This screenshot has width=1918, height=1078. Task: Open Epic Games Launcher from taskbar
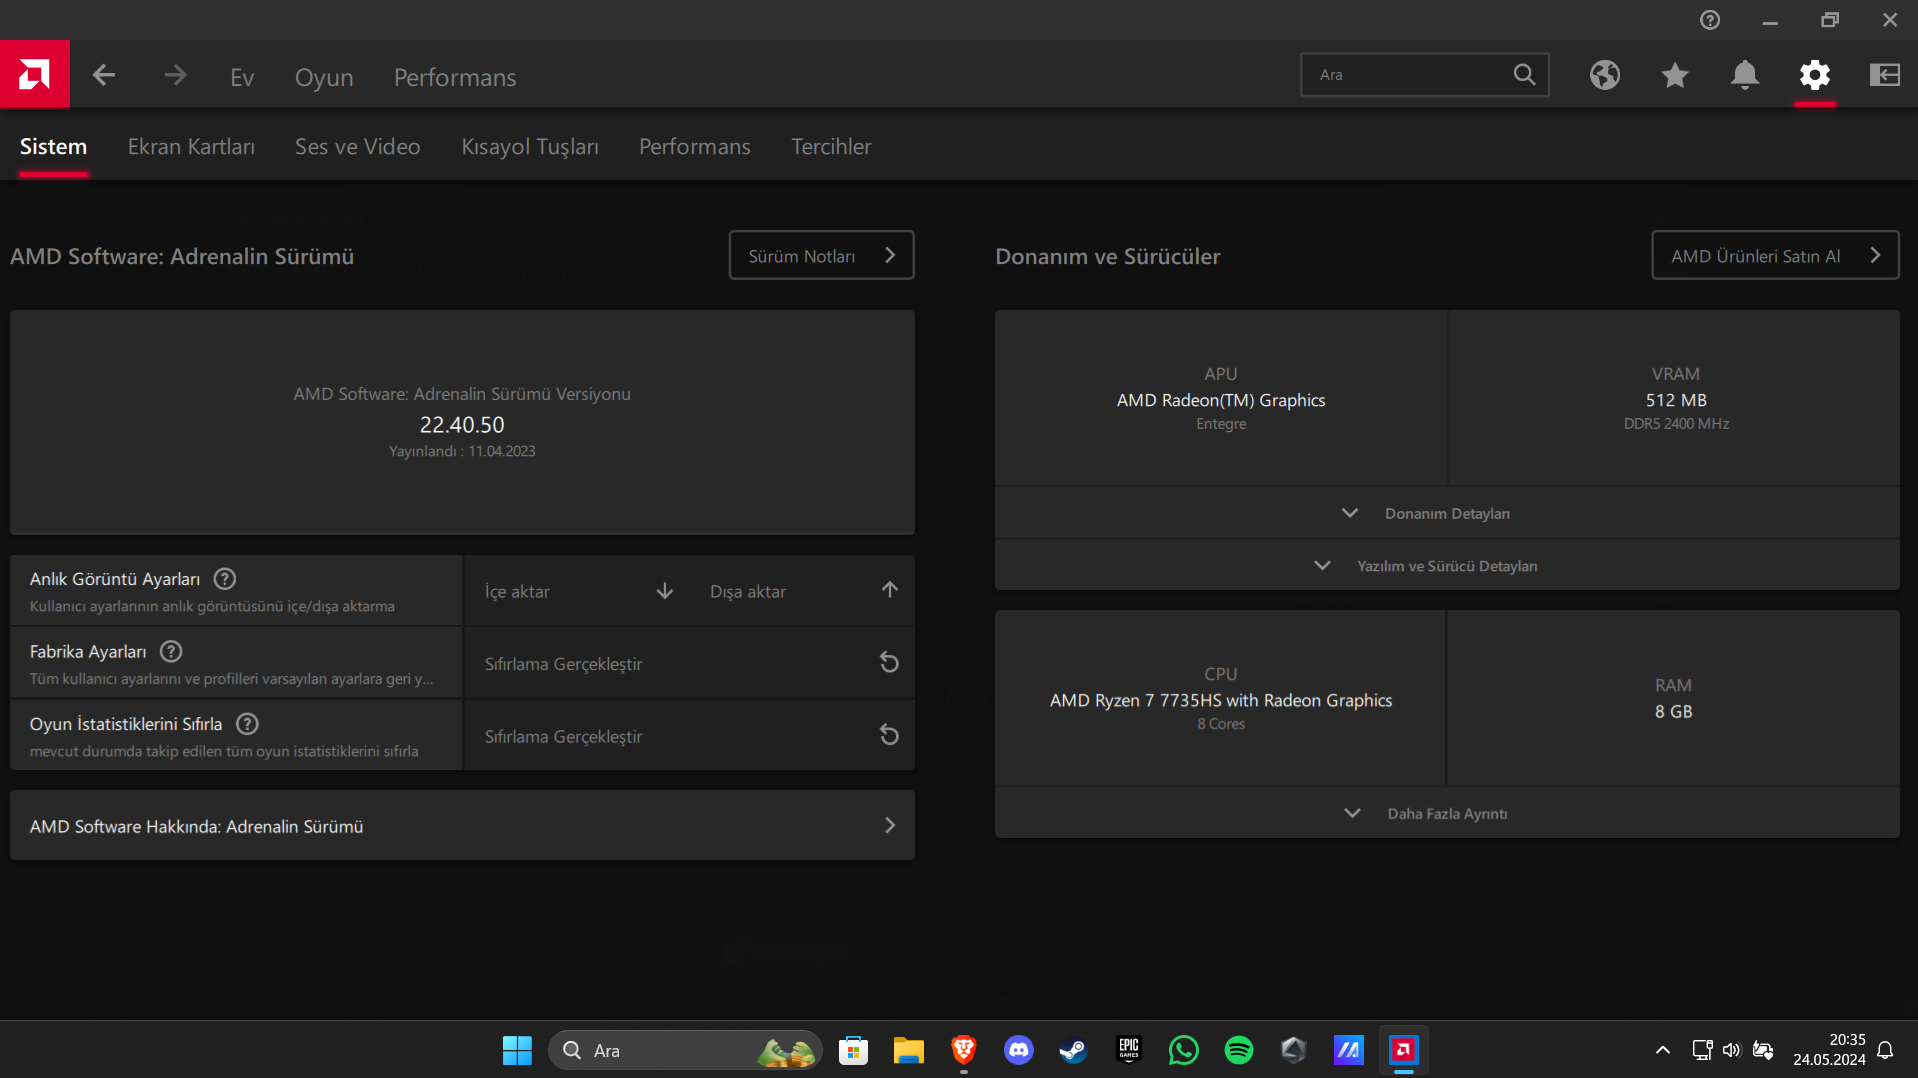coord(1129,1050)
